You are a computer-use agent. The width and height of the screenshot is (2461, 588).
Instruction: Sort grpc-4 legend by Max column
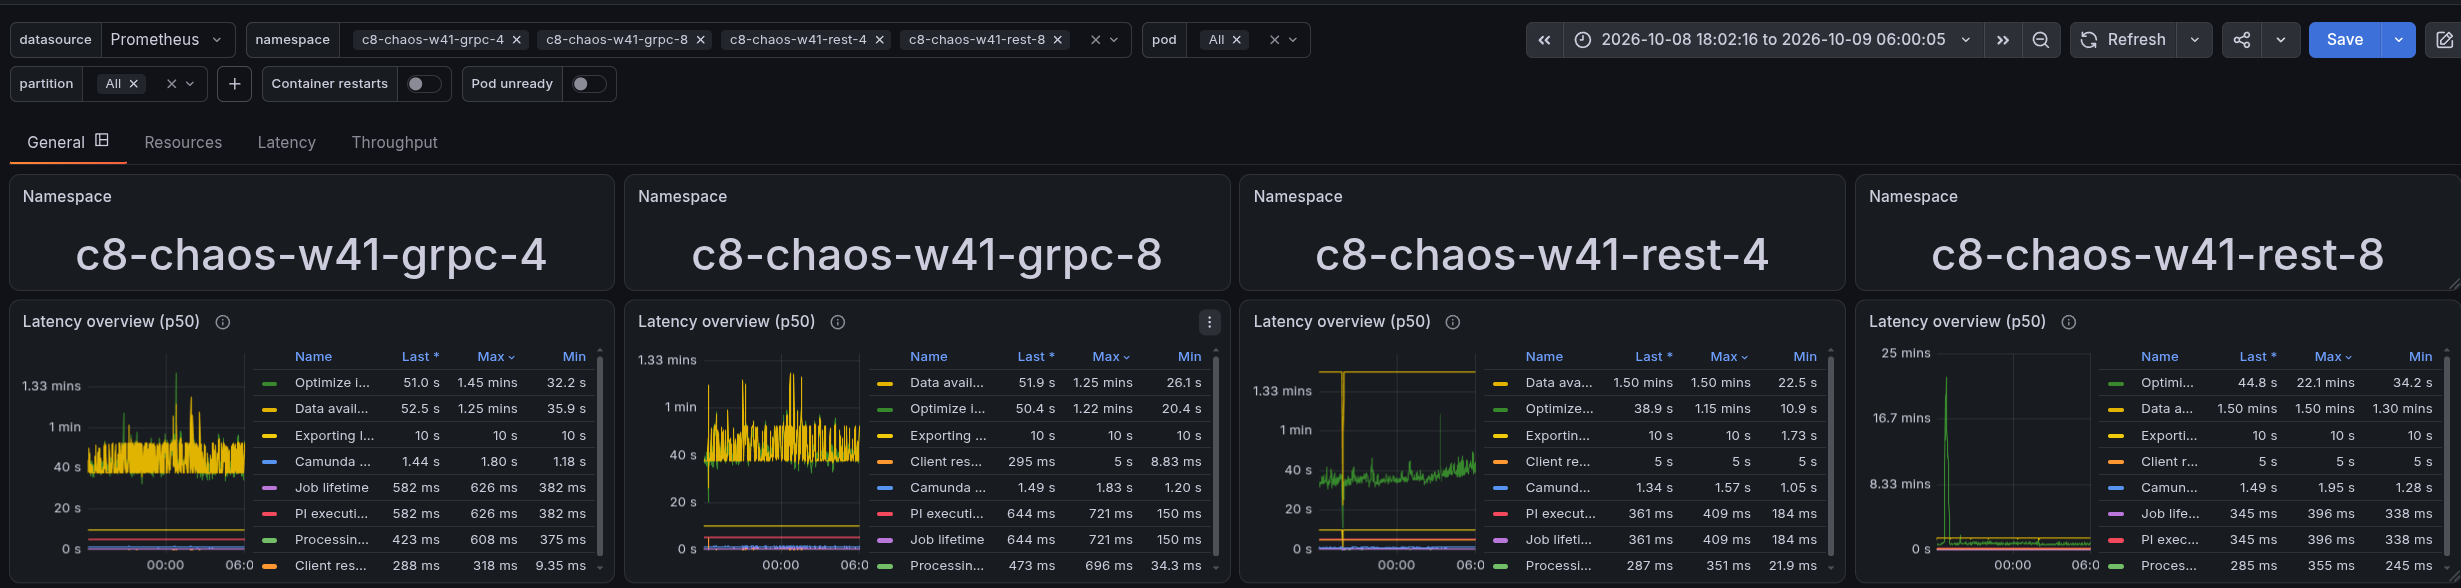[x=496, y=357]
